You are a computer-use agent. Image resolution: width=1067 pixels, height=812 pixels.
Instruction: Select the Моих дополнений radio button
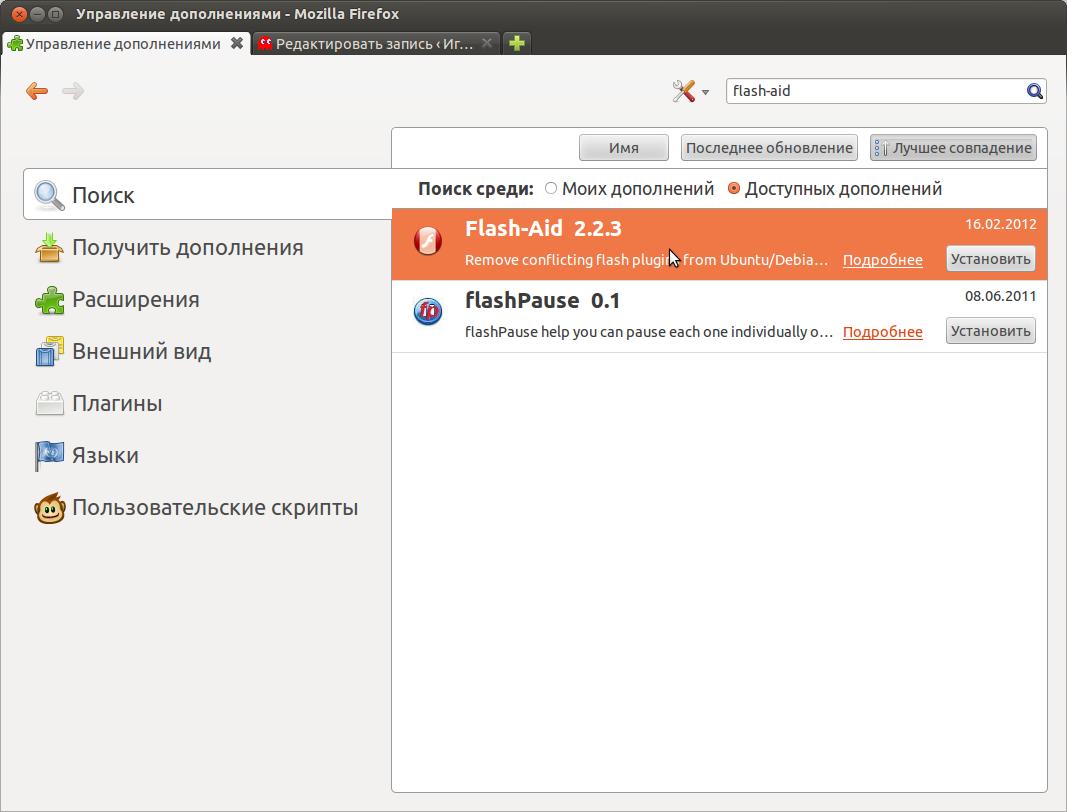pos(551,189)
